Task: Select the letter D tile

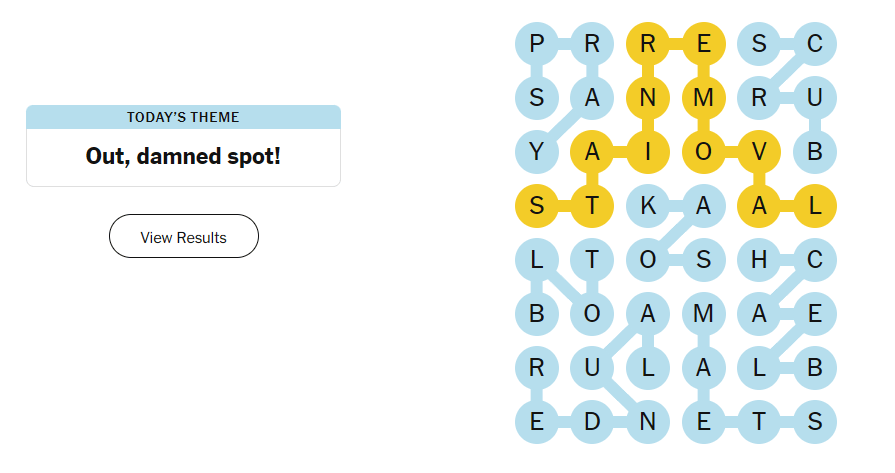Action: pos(592,422)
